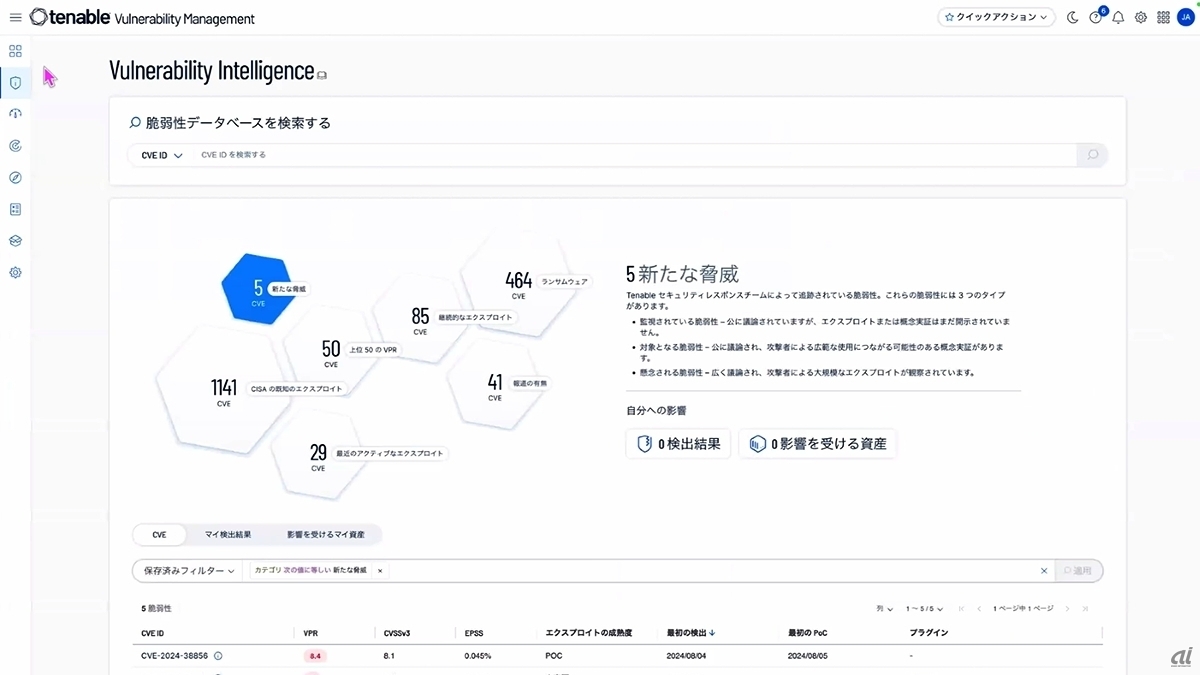Open settings gear in top bar
Image resolution: width=1200 pixels, height=675 pixels.
(x=1140, y=18)
